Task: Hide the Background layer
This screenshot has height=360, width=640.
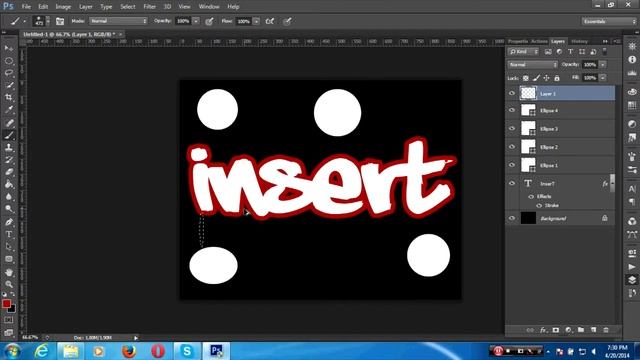Action: coord(512,218)
